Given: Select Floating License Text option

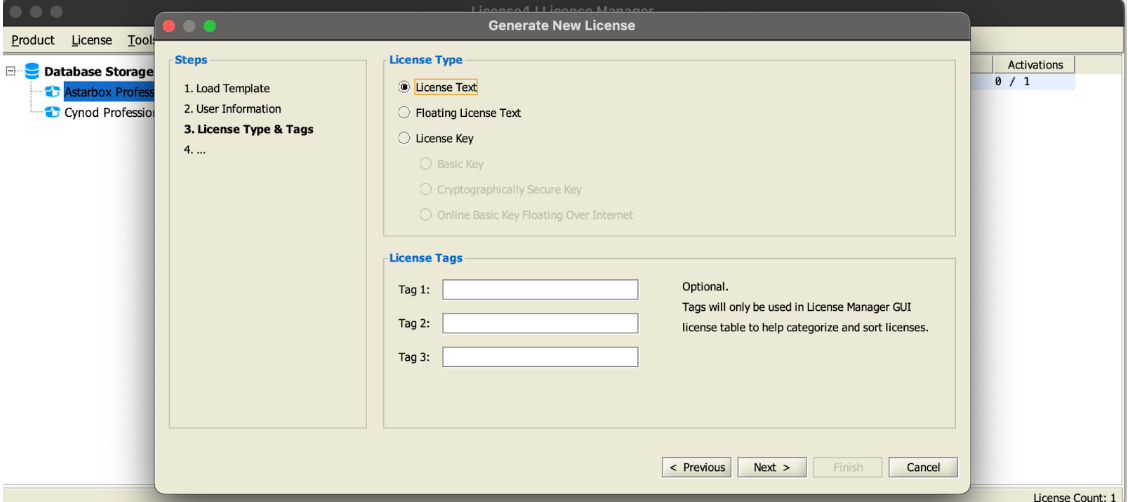Looking at the screenshot, I should [x=405, y=113].
